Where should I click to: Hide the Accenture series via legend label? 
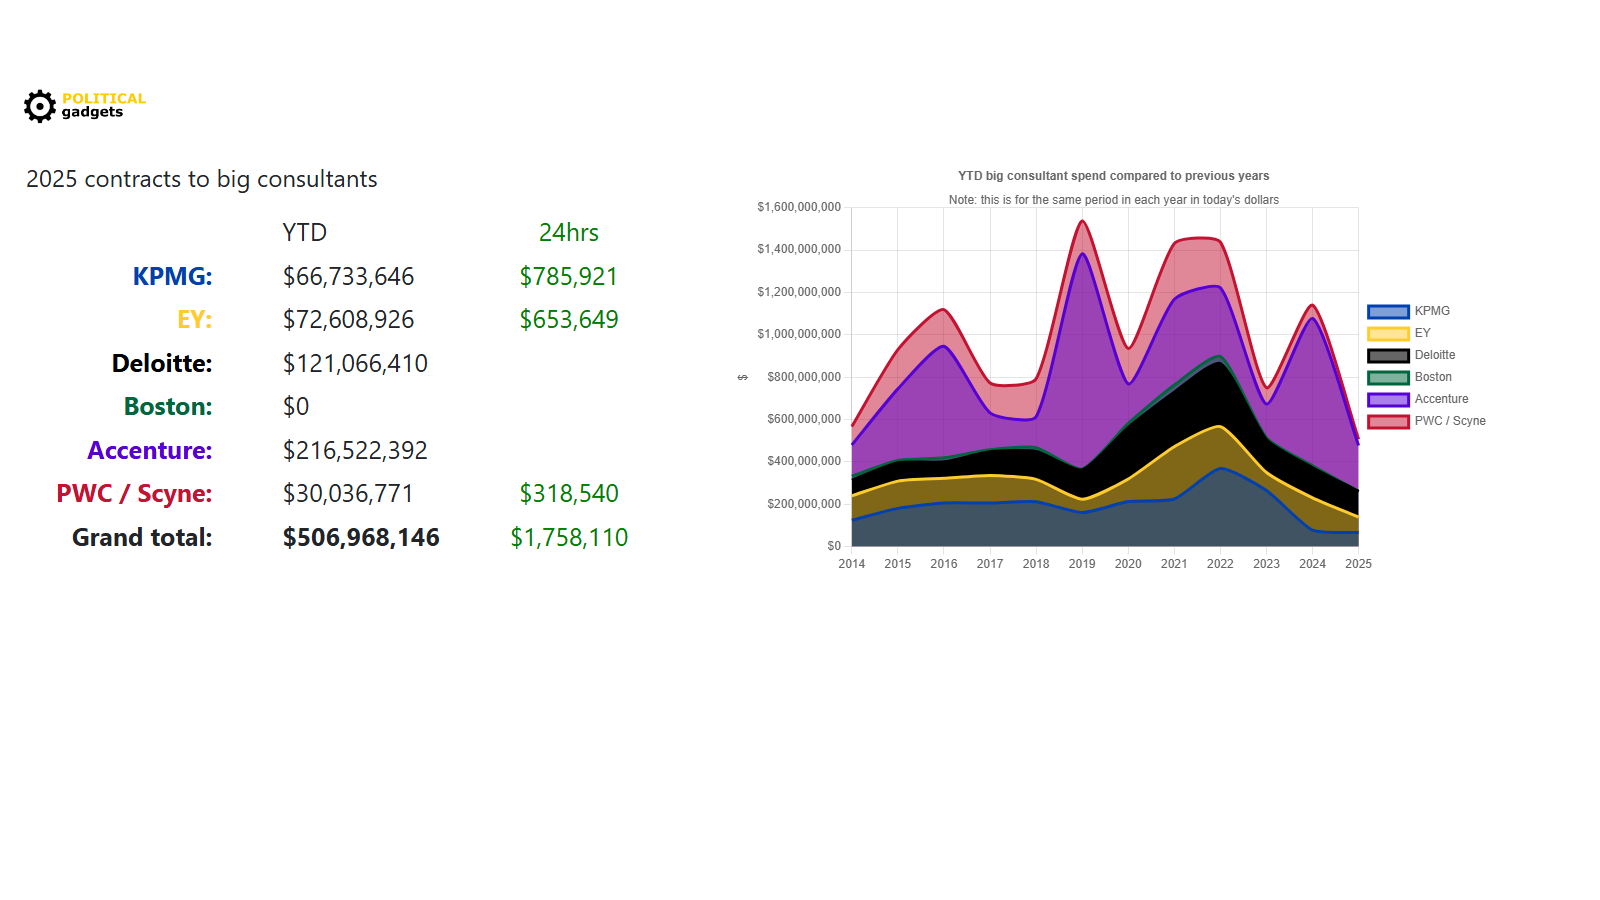coord(1441,399)
